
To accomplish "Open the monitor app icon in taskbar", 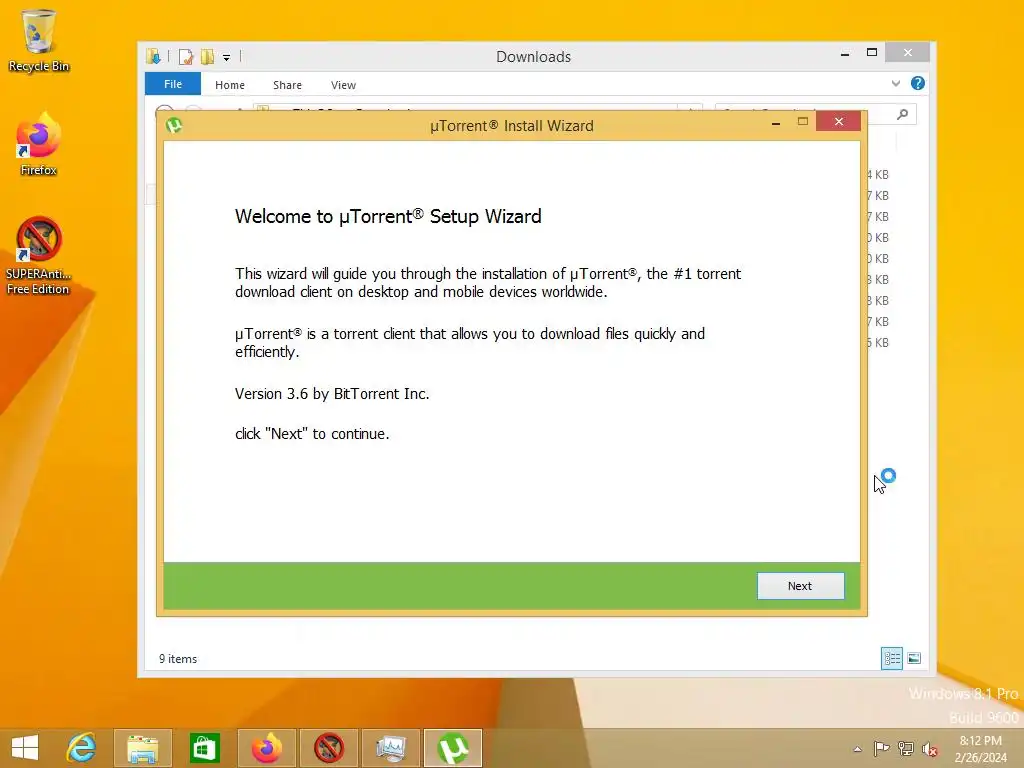I will coord(391,748).
